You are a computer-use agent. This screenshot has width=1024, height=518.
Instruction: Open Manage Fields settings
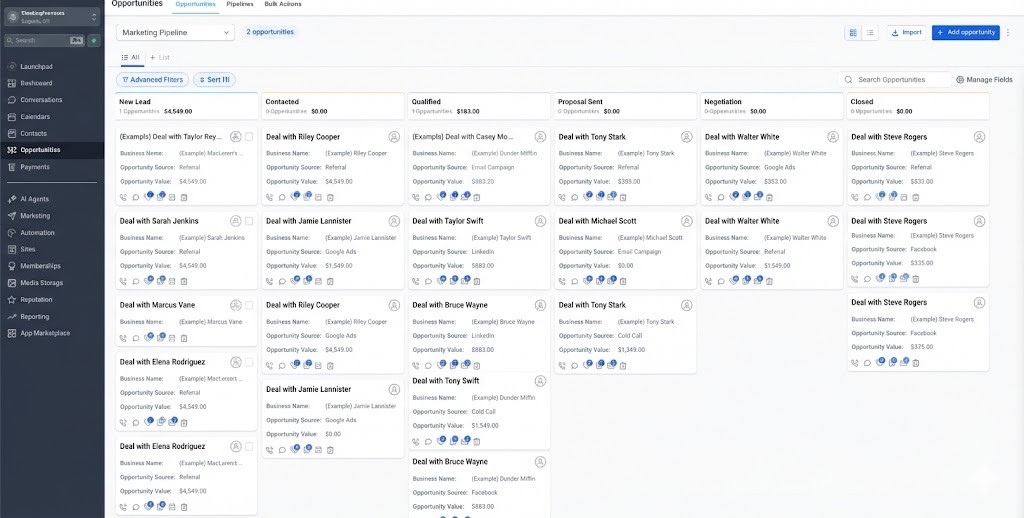tap(984, 80)
